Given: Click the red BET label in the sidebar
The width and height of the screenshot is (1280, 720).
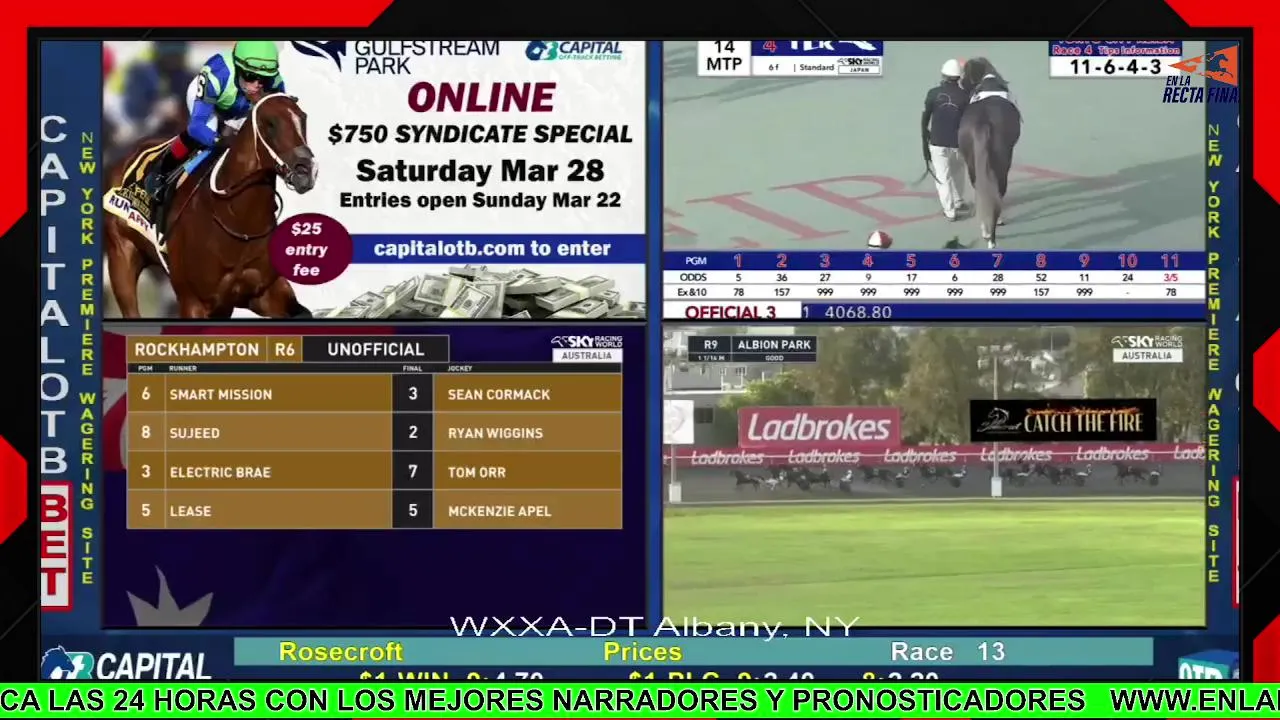Looking at the screenshot, I should point(55,546).
